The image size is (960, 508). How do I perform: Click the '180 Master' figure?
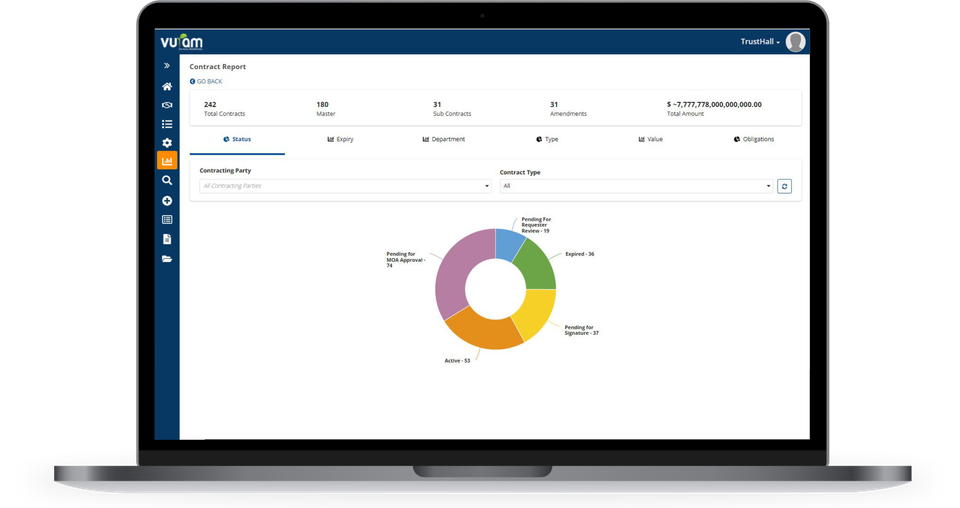(x=326, y=109)
